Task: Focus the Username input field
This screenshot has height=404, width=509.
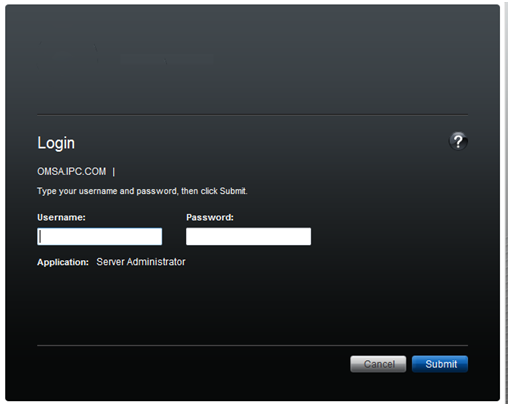Action: [x=100, y=236]
